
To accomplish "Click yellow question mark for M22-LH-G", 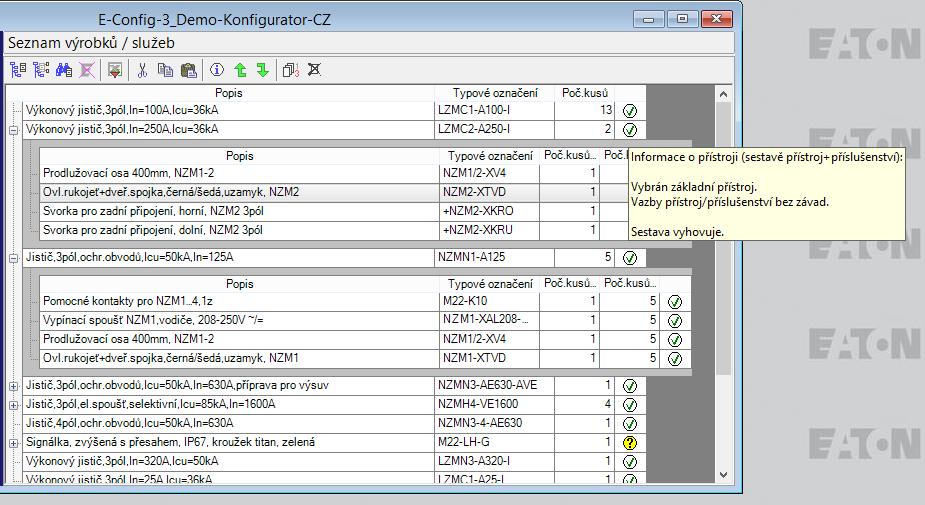I will (x=629, y=442).
